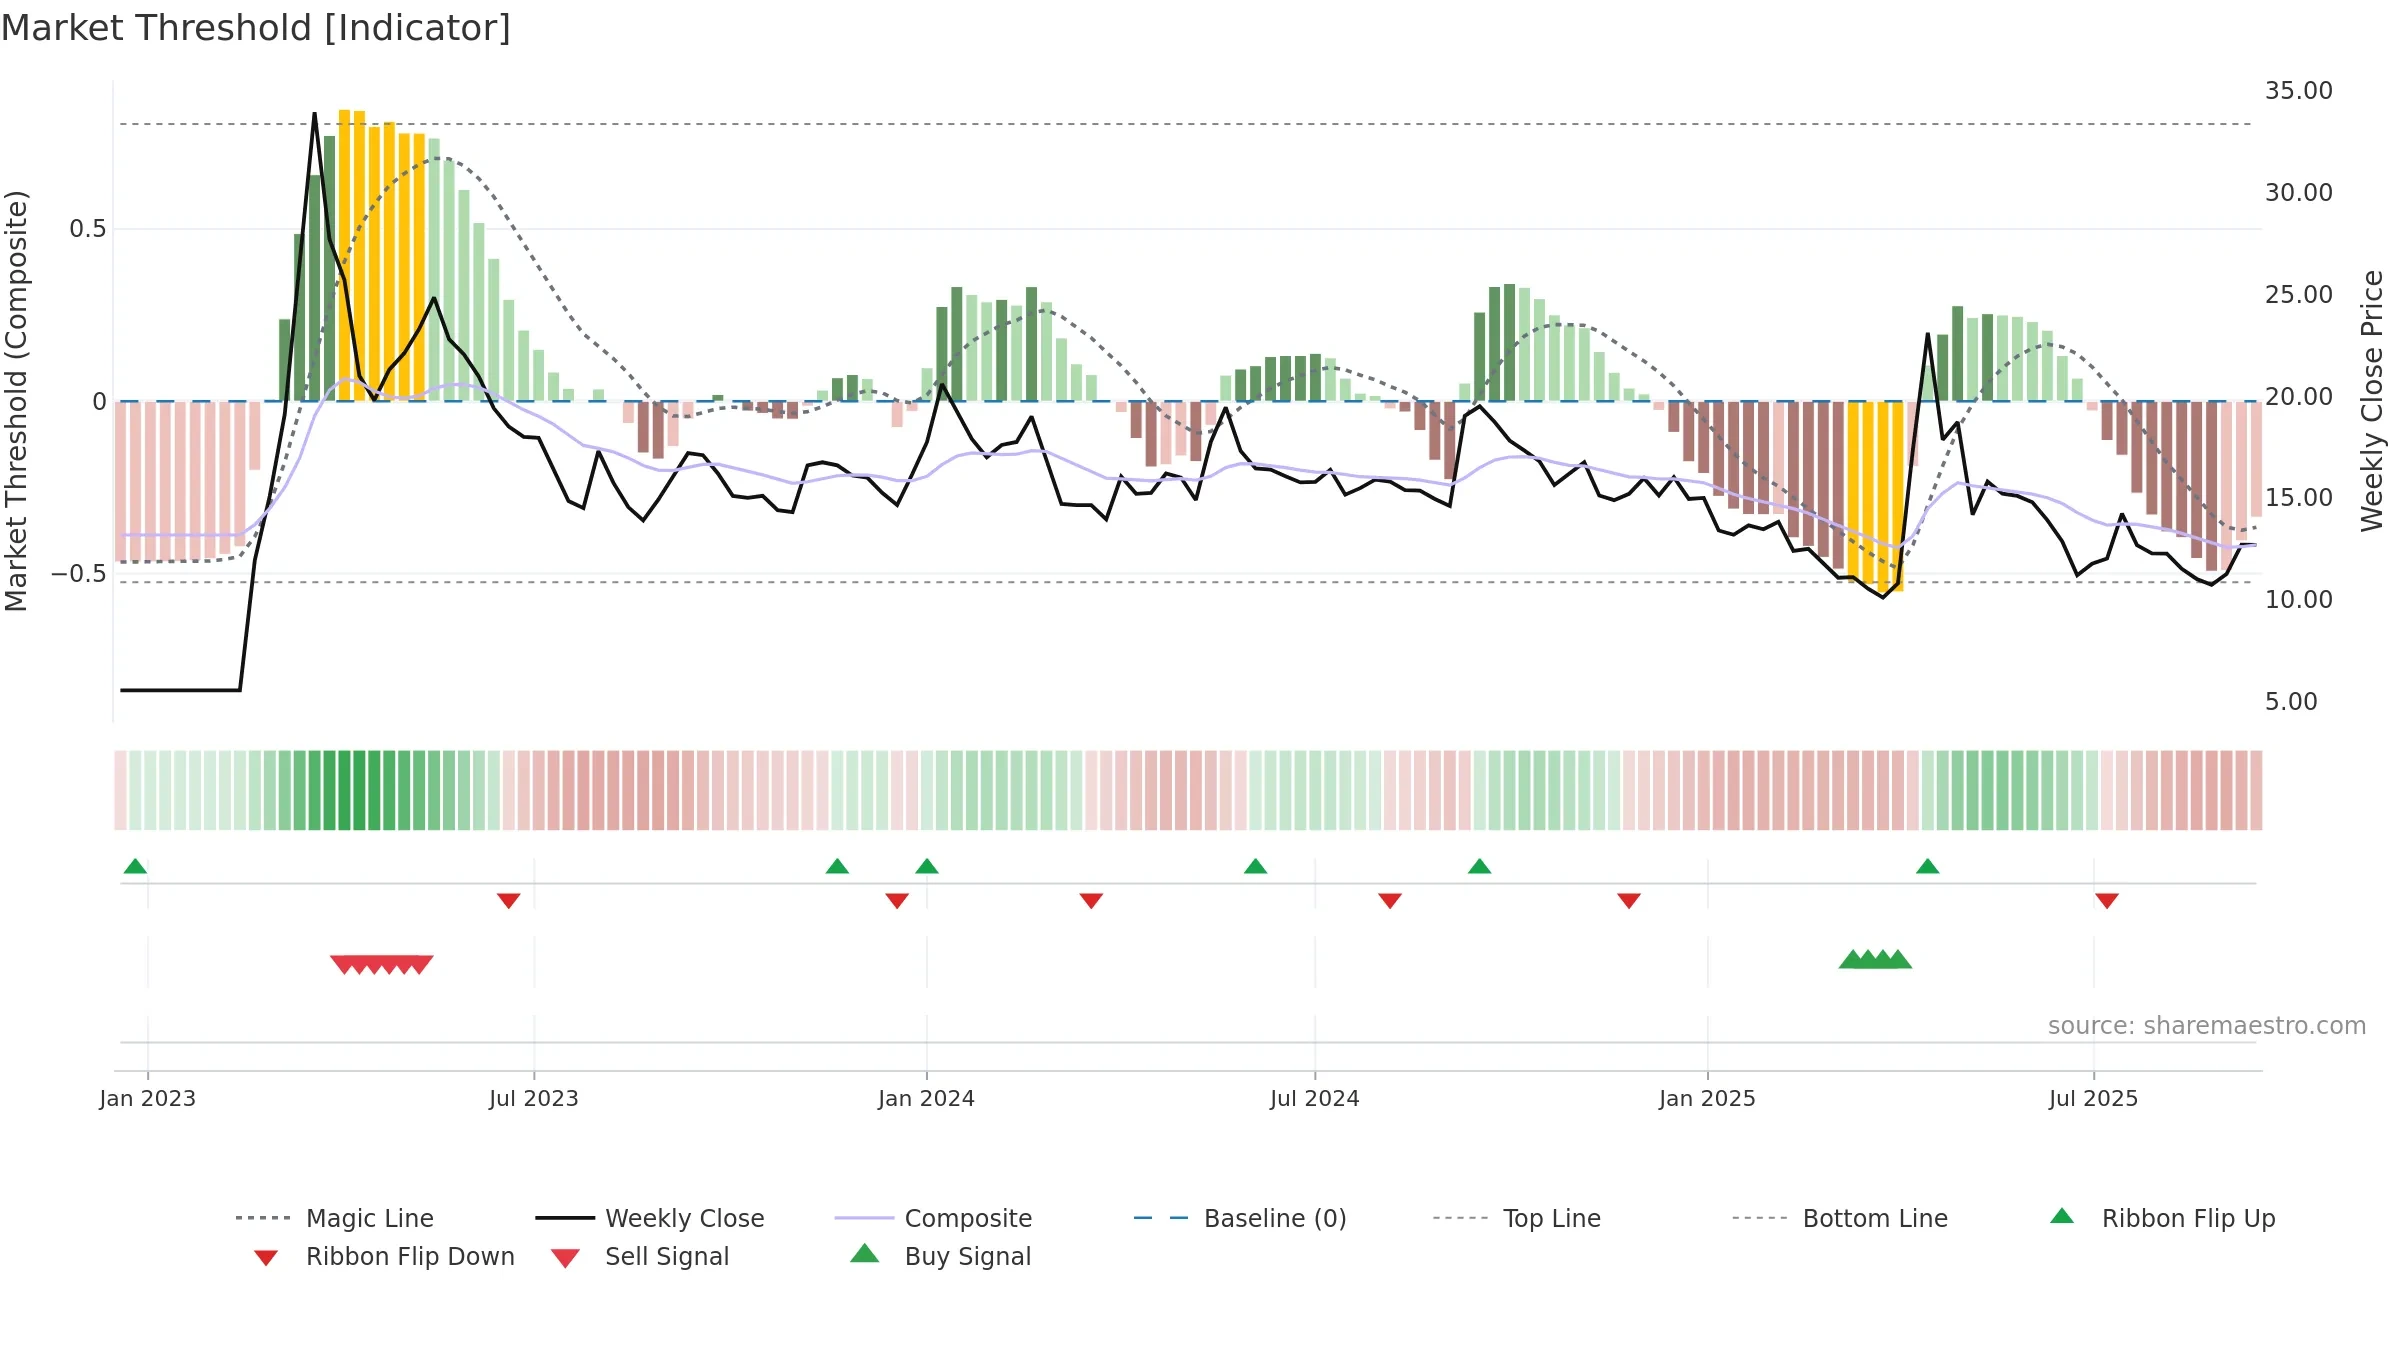The height and width of the screenshot is (1350, 2400).
Task: Click the Weekly Close Price axis title
Action: pos(2373,400)
